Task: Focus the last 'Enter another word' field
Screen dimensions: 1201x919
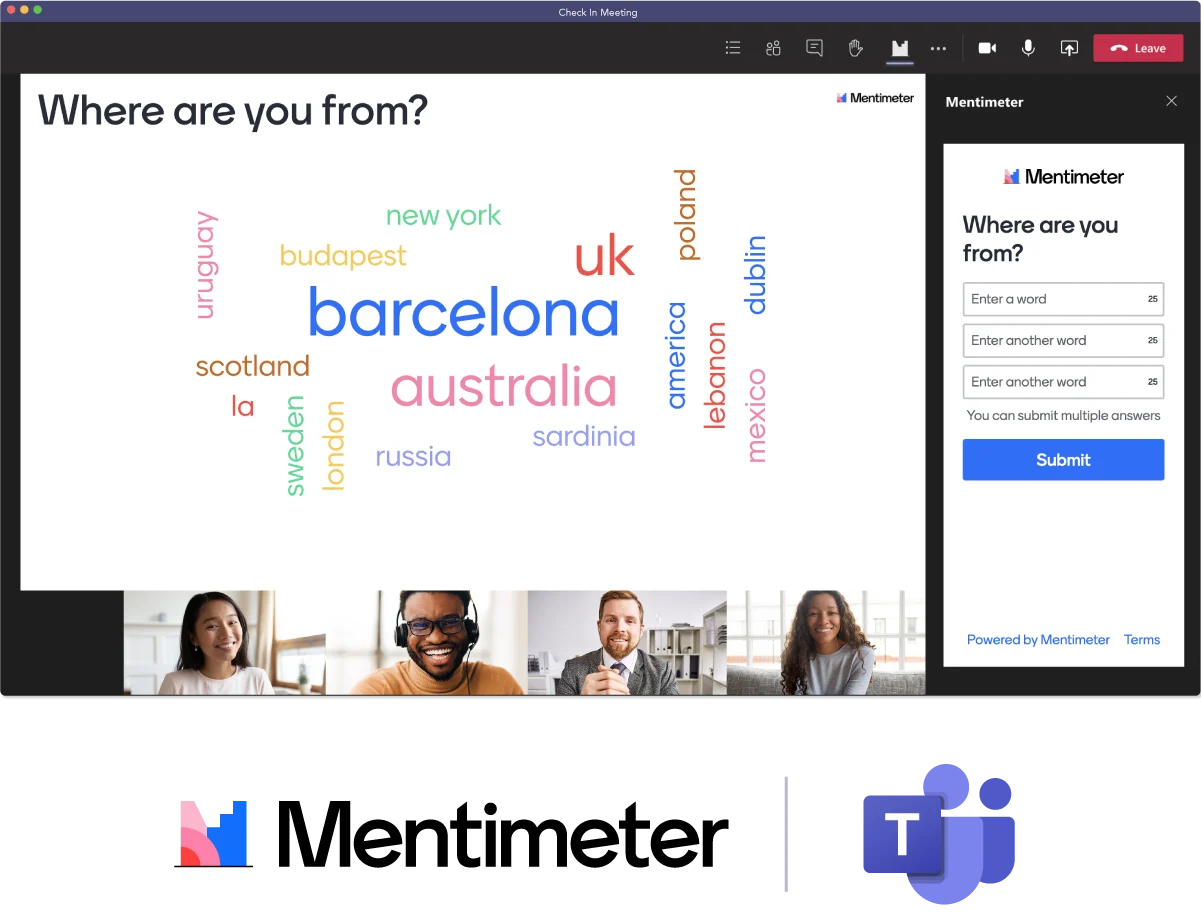Action: (x=1063, y=382)
